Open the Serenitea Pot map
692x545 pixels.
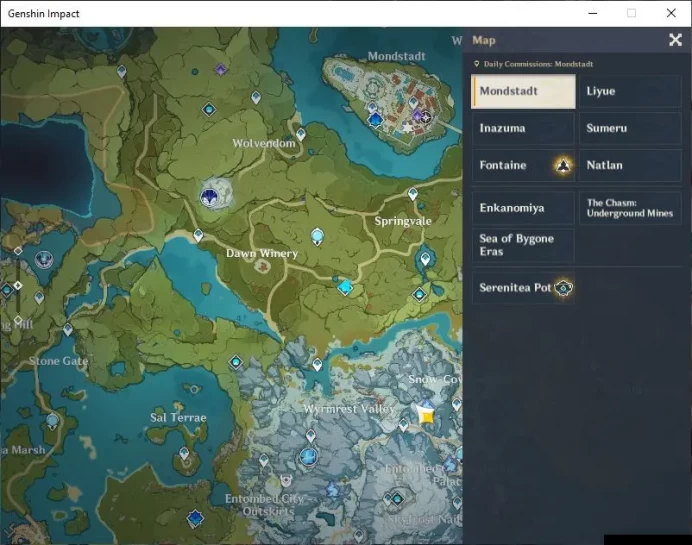523,288
